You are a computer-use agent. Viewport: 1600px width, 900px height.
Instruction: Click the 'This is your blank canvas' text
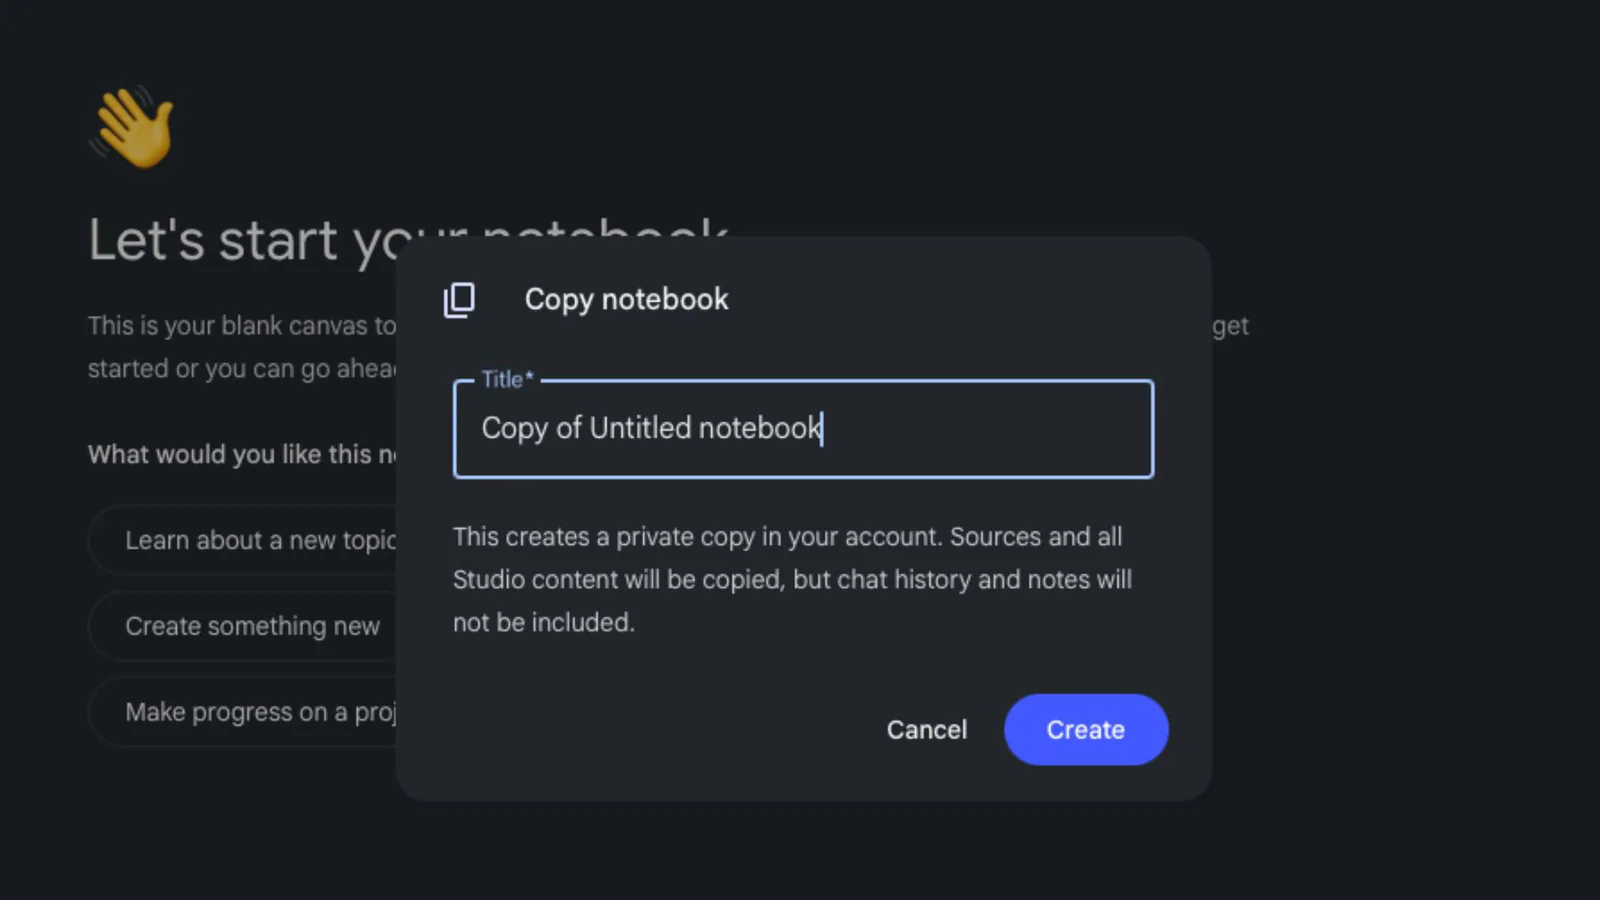click(x=242, y=326)
